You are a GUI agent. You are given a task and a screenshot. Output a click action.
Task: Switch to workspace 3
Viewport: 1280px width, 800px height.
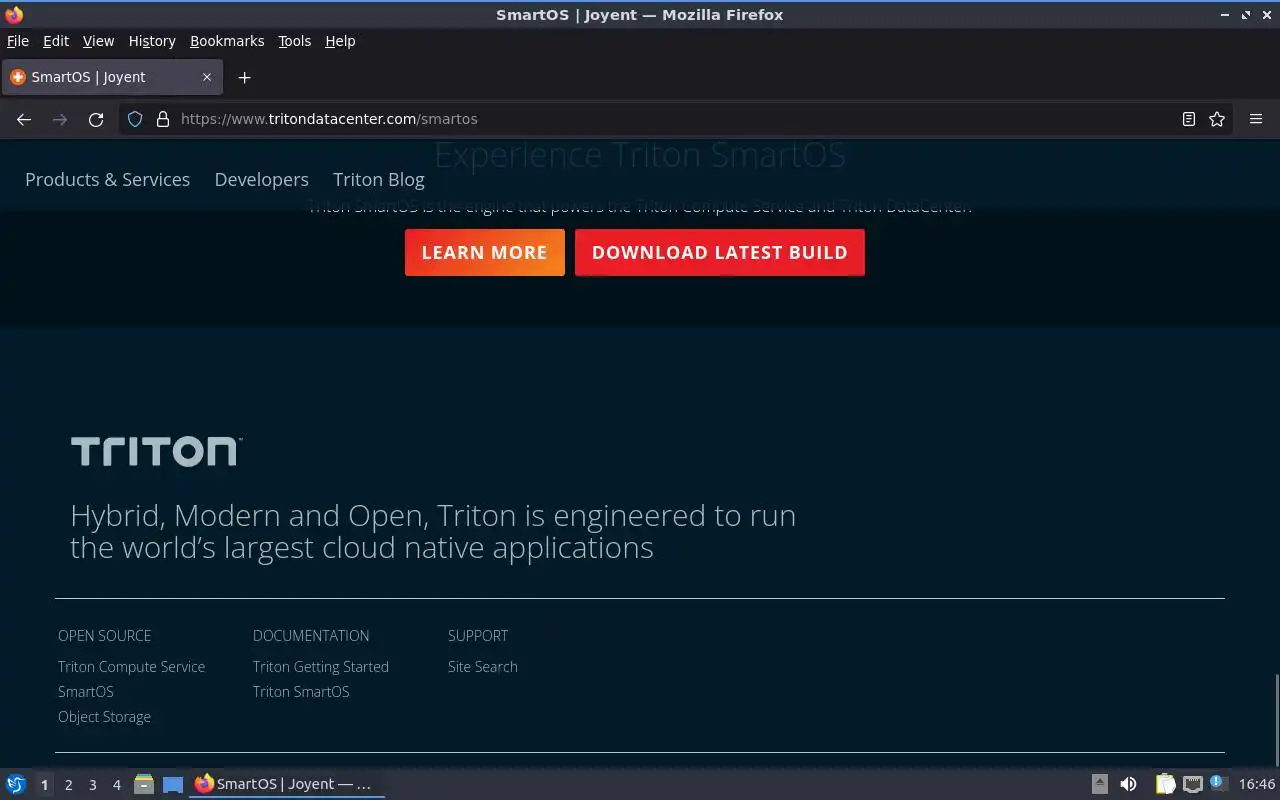tap(92, 785)
